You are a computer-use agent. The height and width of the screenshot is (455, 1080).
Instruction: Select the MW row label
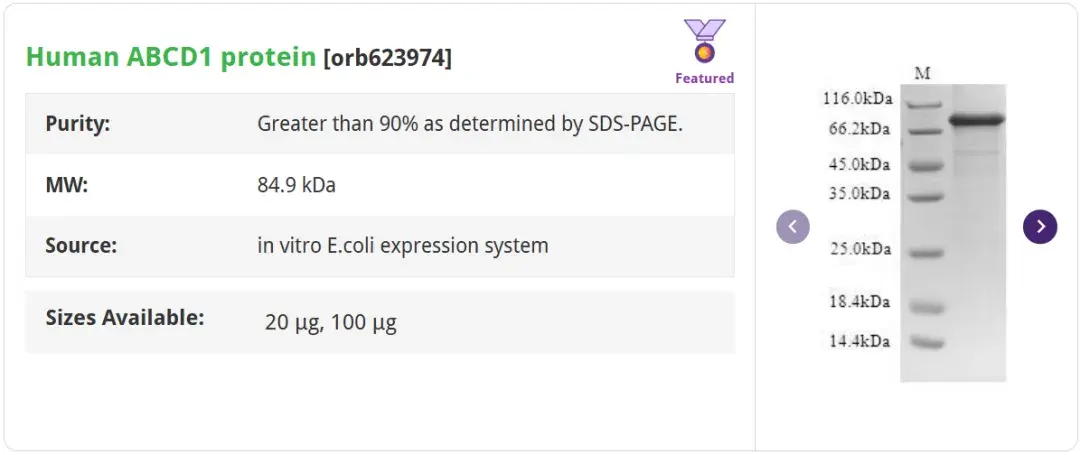click(x=67, y=185)
